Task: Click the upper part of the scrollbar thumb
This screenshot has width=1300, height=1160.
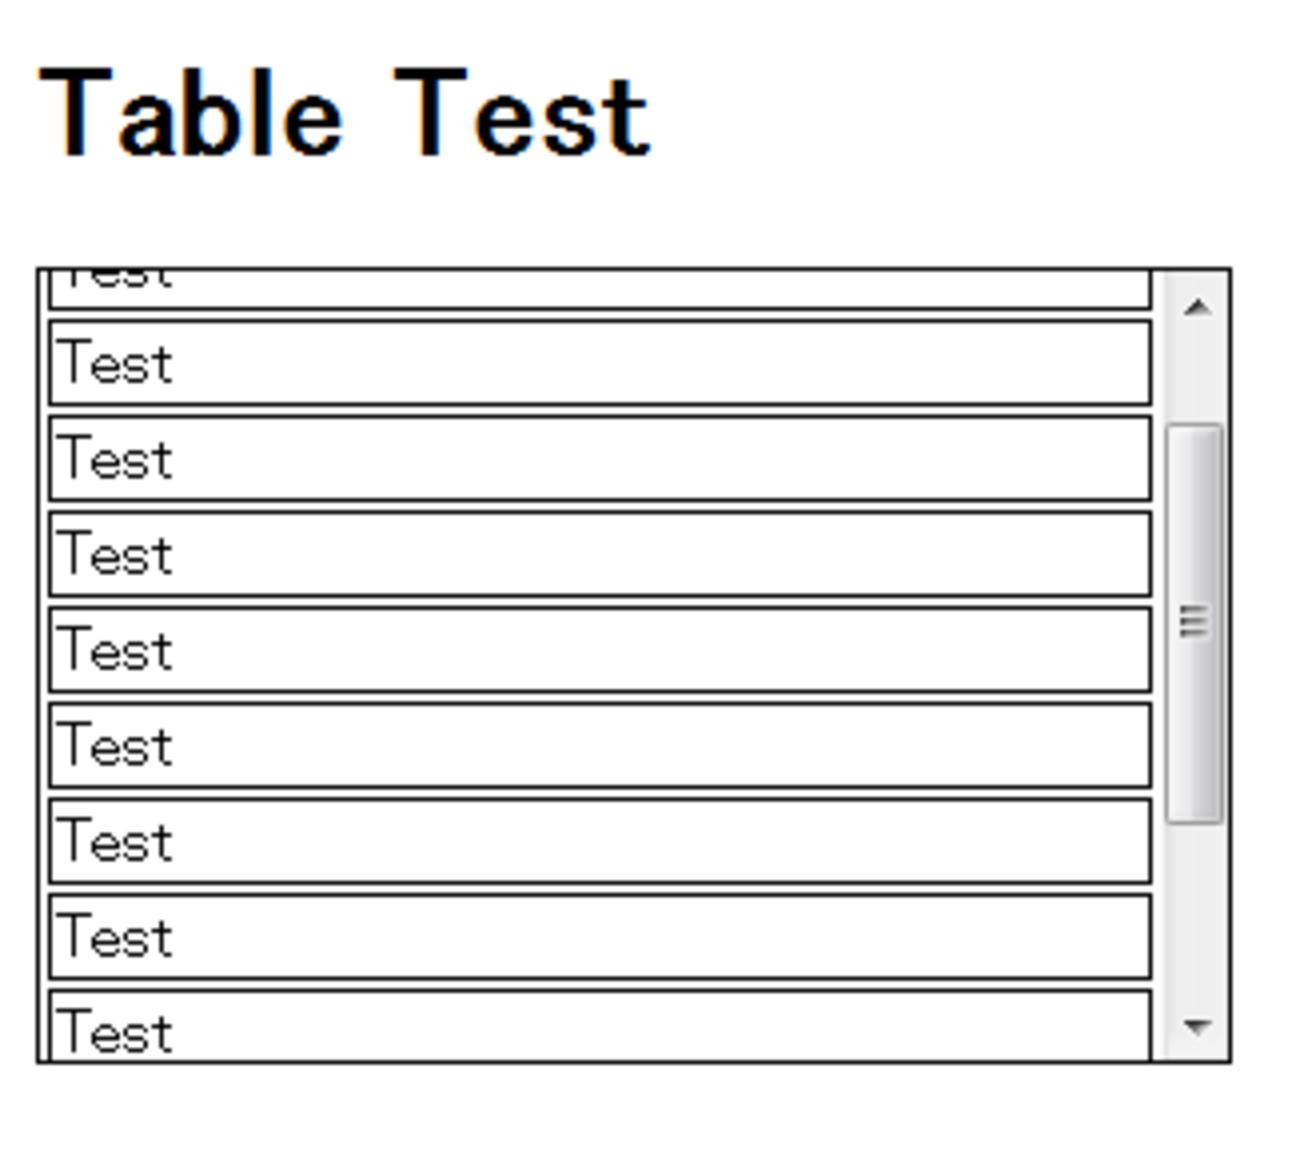Action: click(1194, 480)
